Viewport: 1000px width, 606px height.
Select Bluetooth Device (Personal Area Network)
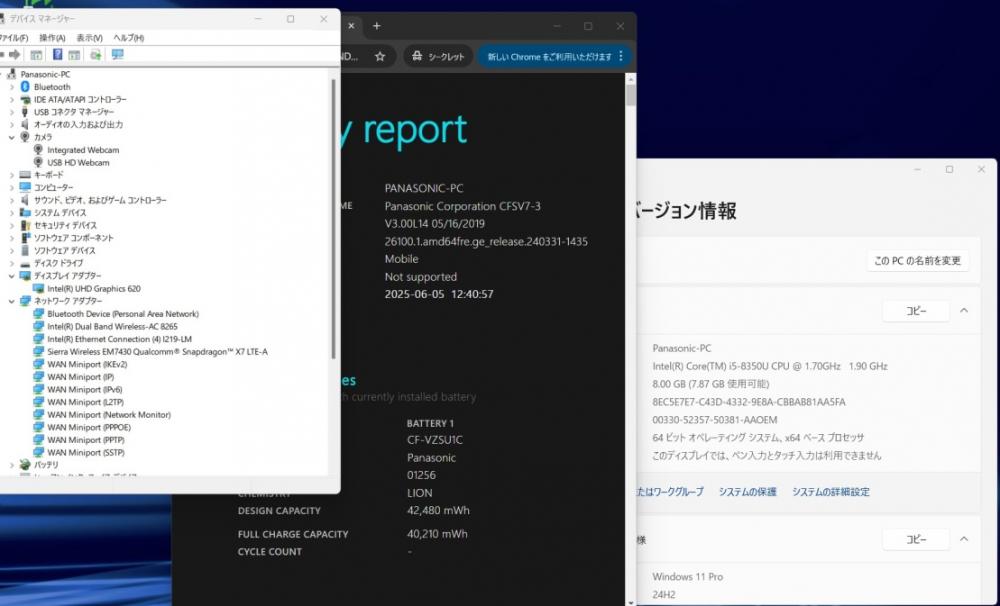[123, 314]
